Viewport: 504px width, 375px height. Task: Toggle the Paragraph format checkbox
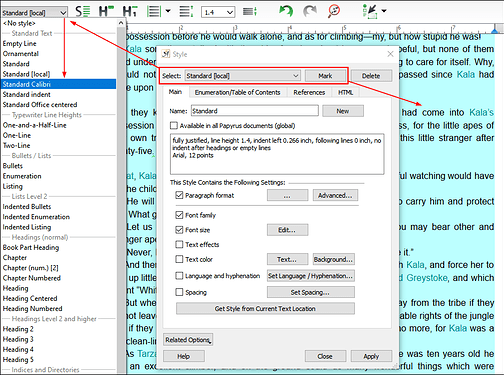[179, 195]
